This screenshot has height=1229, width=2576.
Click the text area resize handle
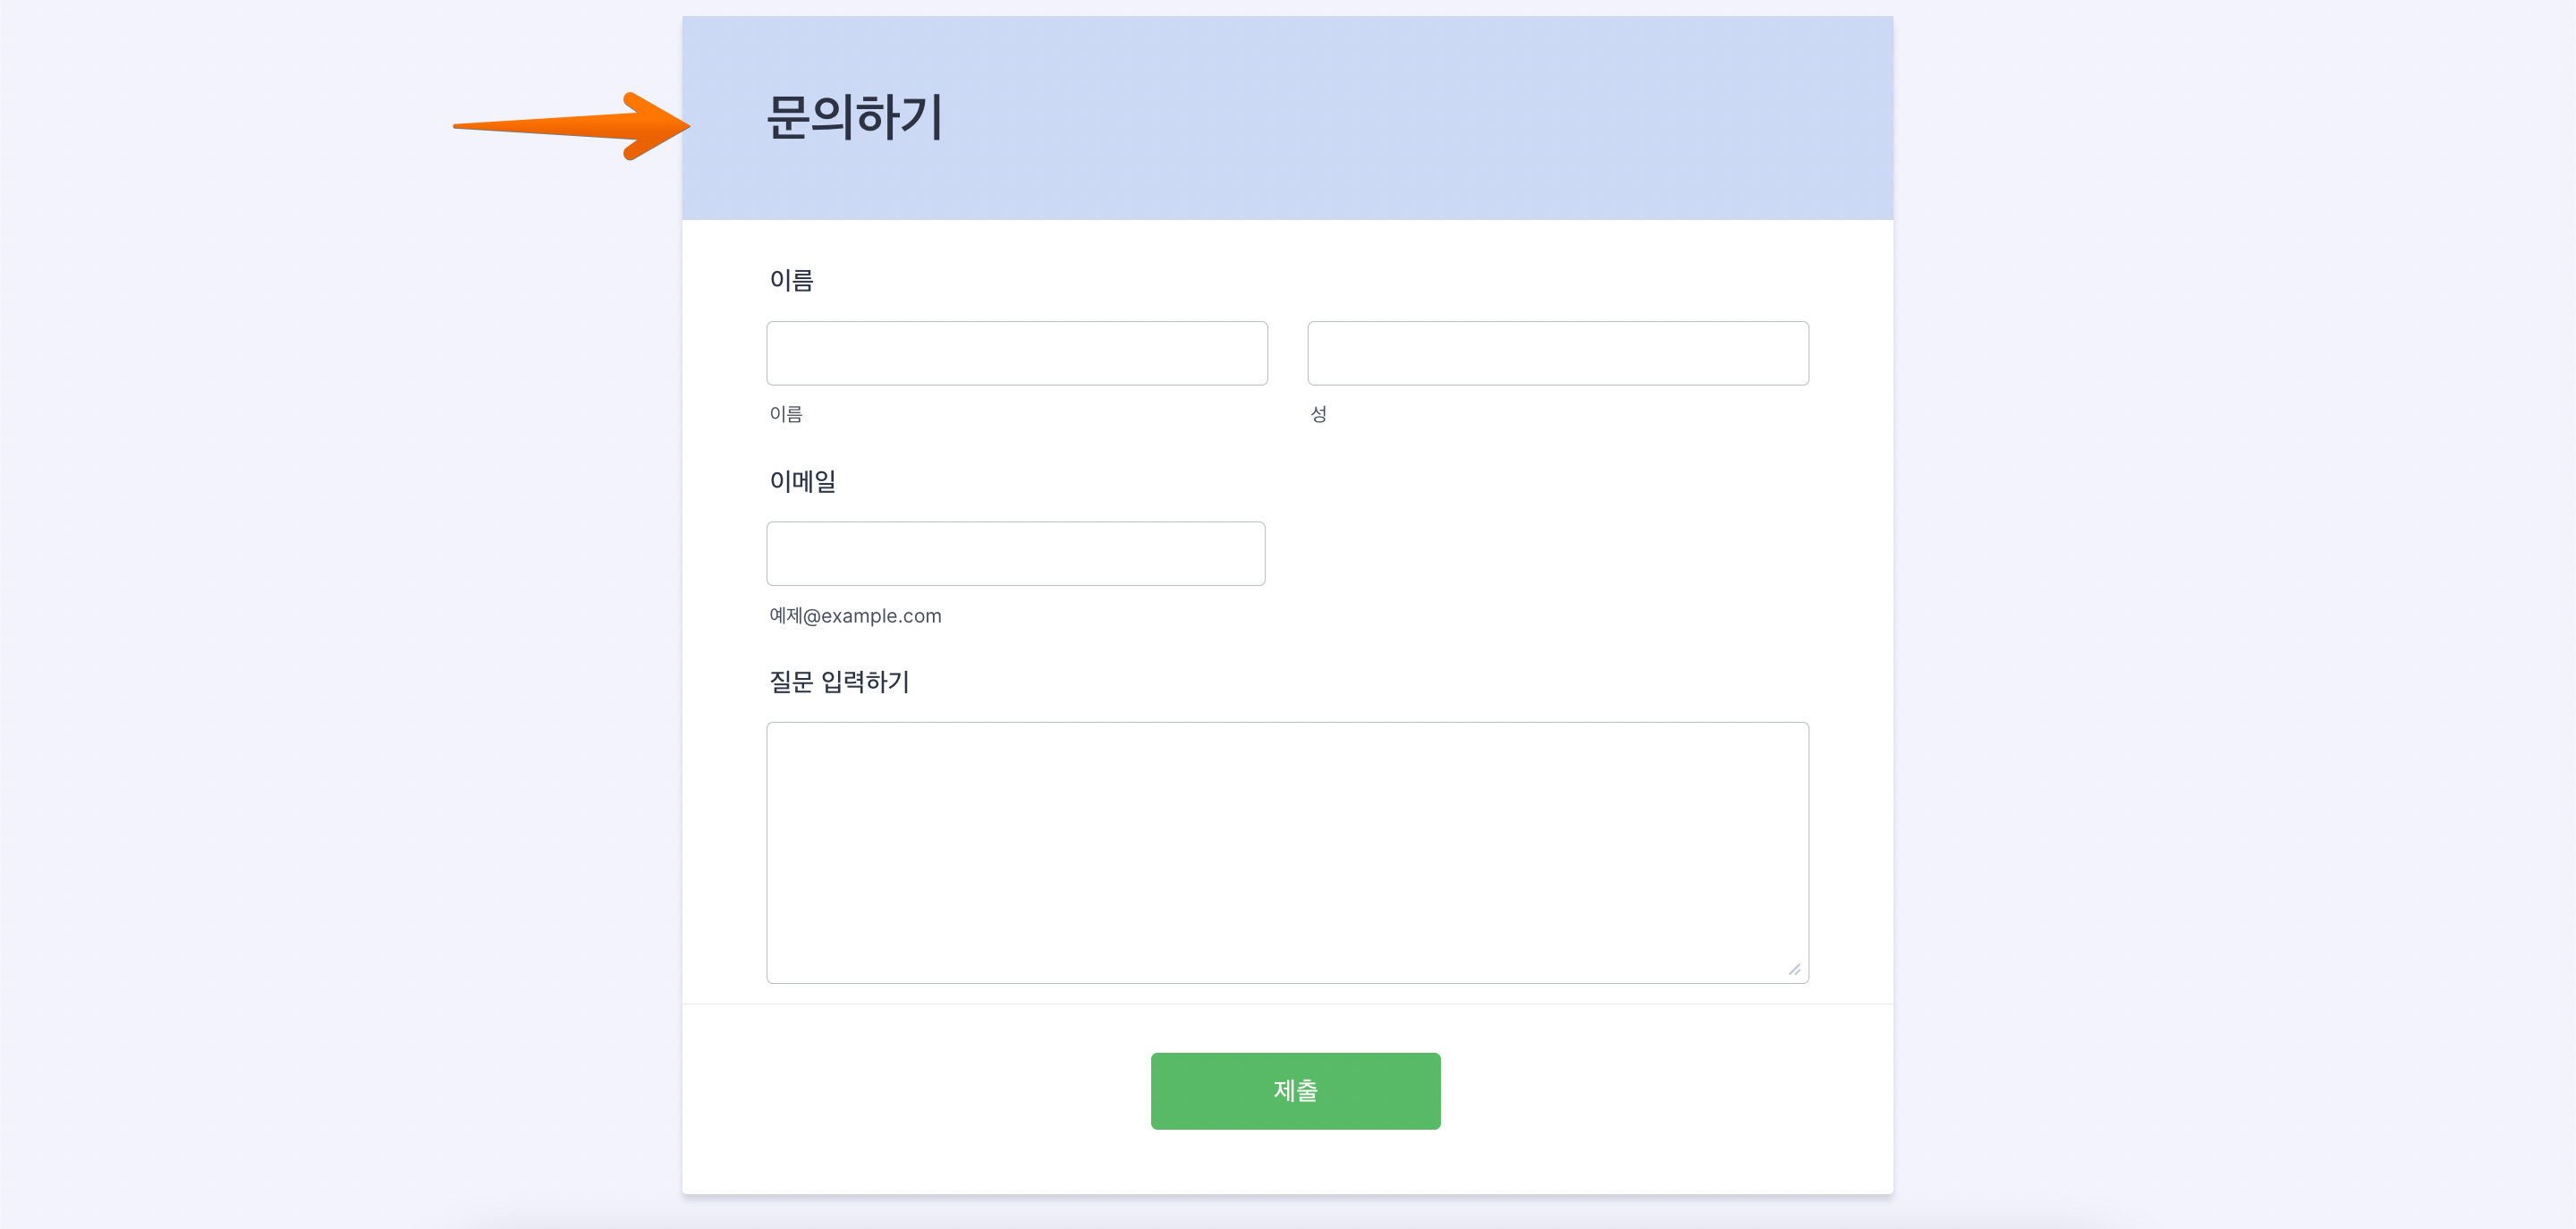click(1794, 969)
